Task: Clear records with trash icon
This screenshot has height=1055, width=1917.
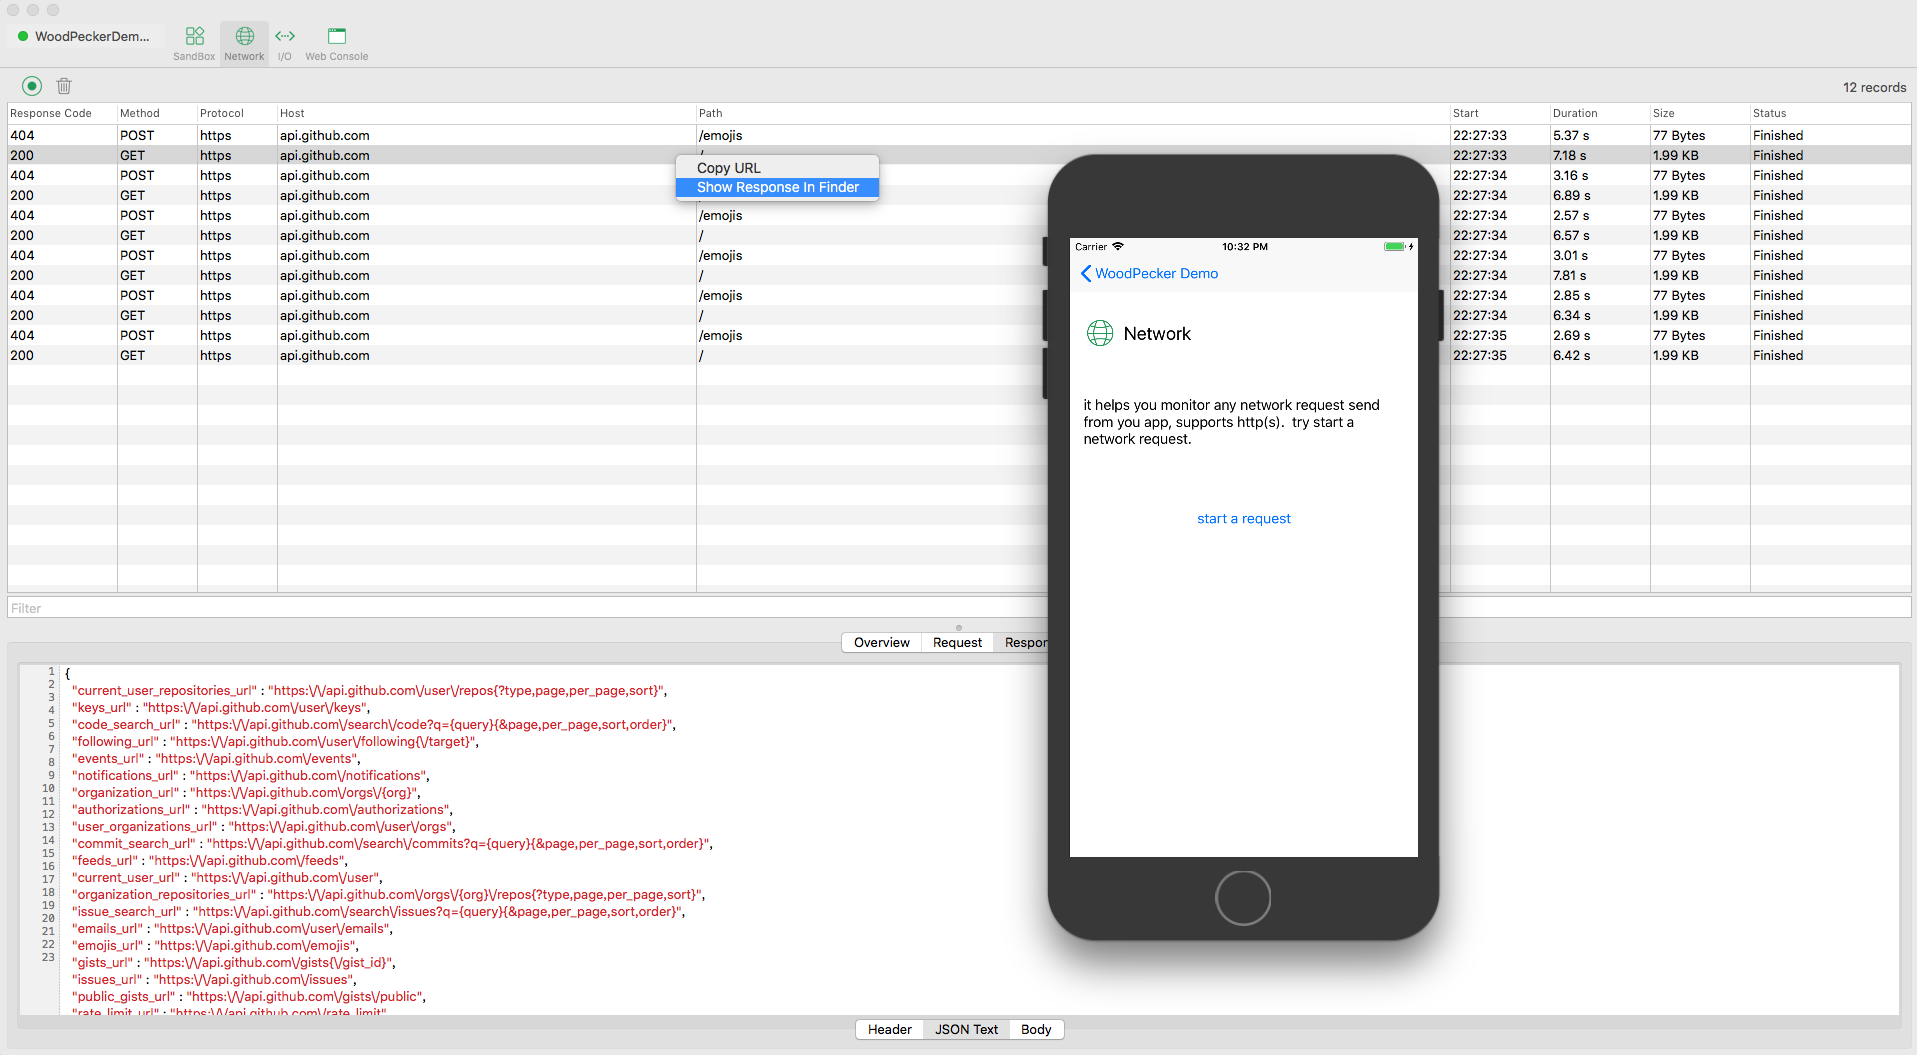Action: 64,86
